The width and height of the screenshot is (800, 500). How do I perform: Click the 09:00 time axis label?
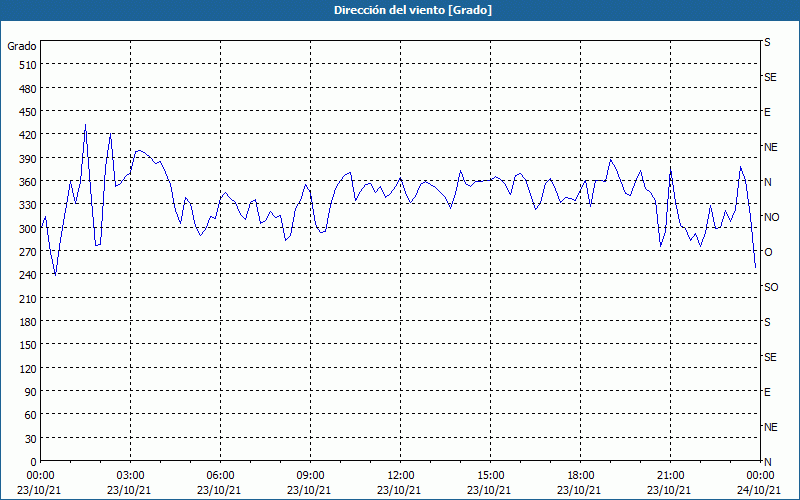(310, 476)
